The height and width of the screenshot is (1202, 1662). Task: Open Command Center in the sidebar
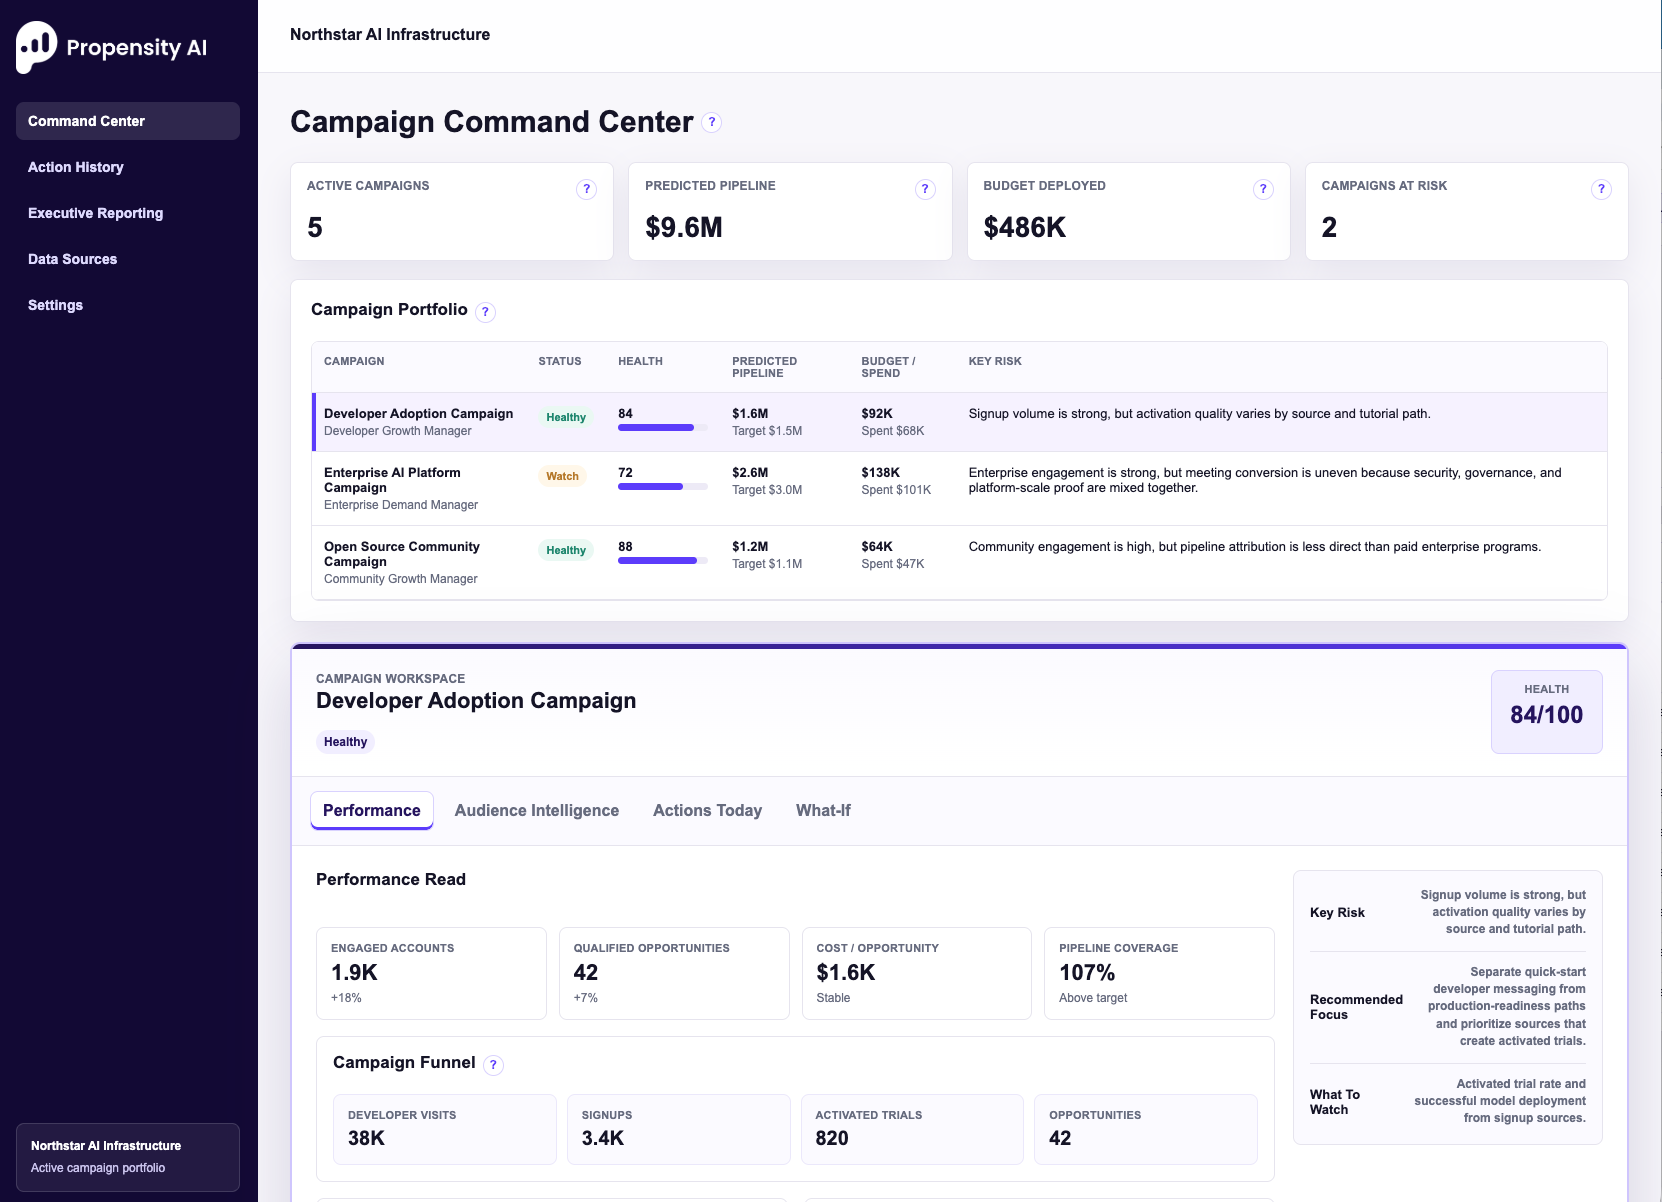point(128,121)
